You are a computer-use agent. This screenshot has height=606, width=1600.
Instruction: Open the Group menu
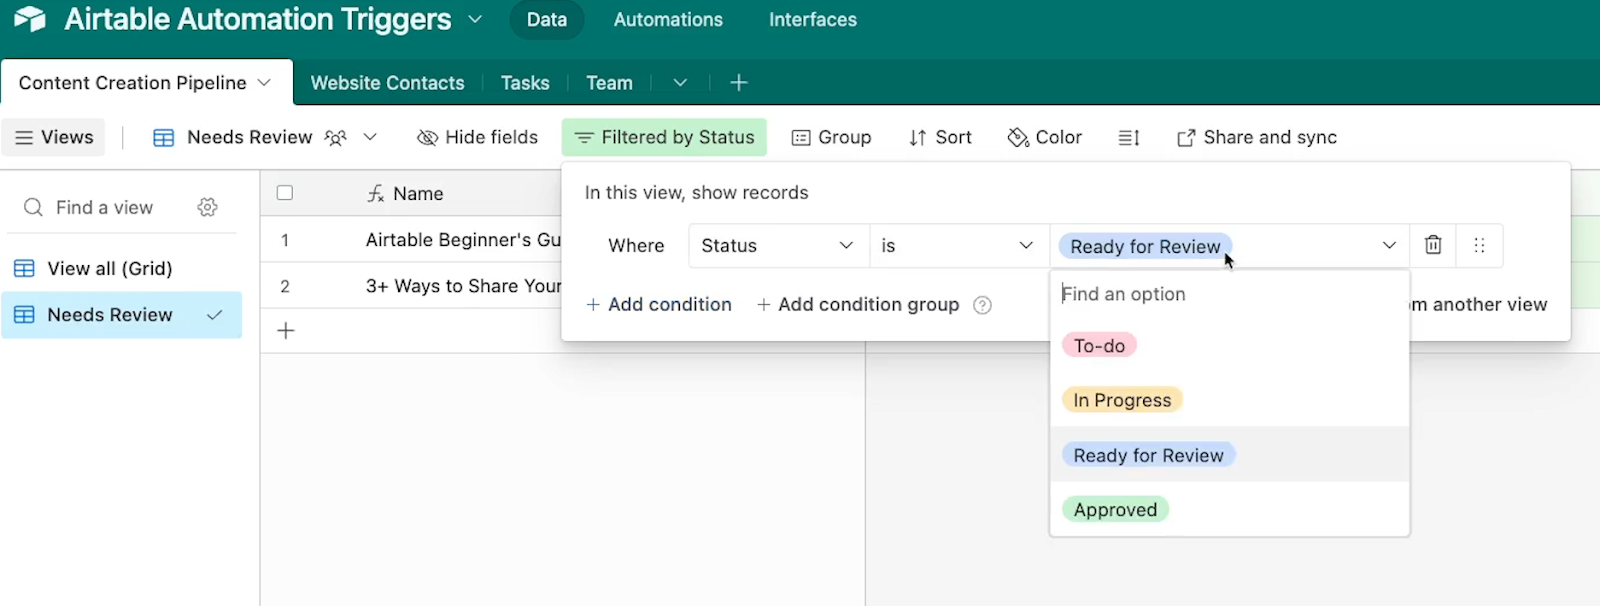tap(831, 137)
